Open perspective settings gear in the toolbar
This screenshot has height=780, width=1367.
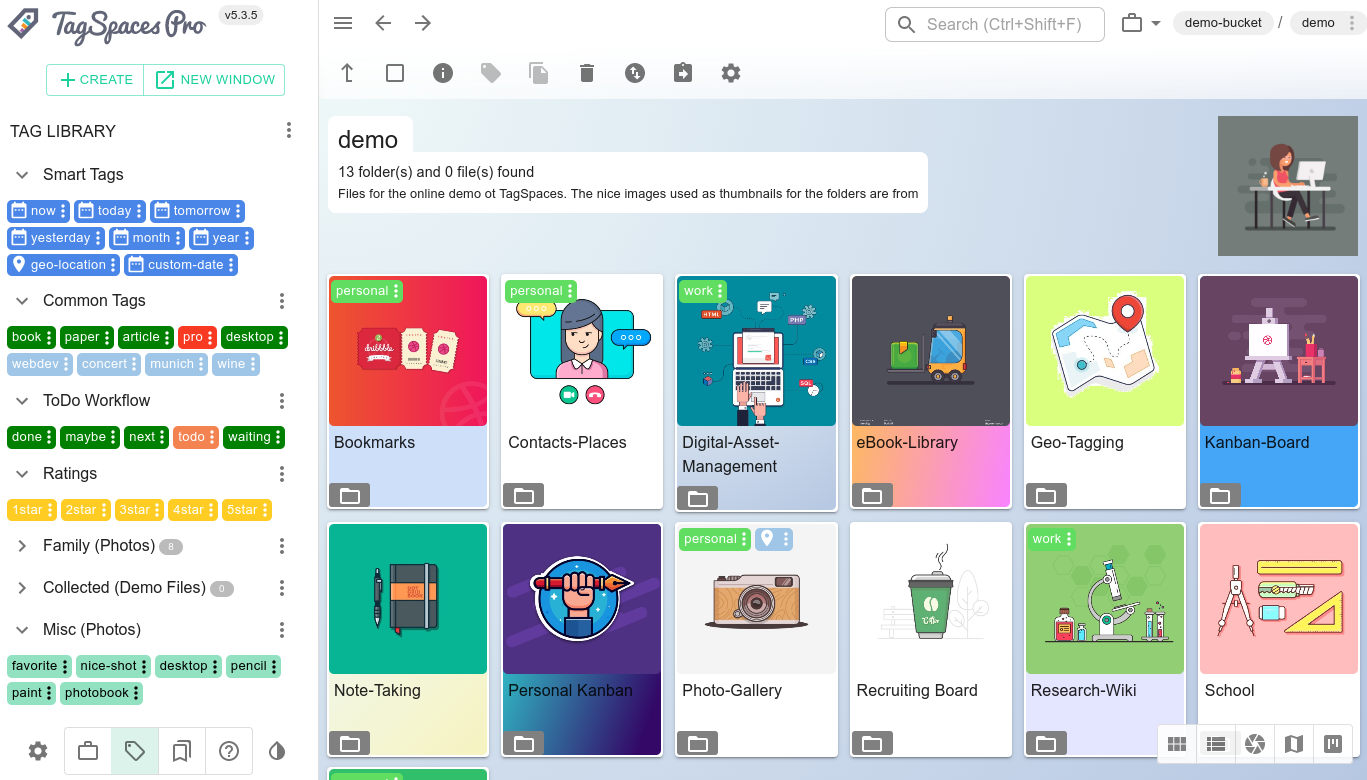pyautogui.click(x=731, y=72)
